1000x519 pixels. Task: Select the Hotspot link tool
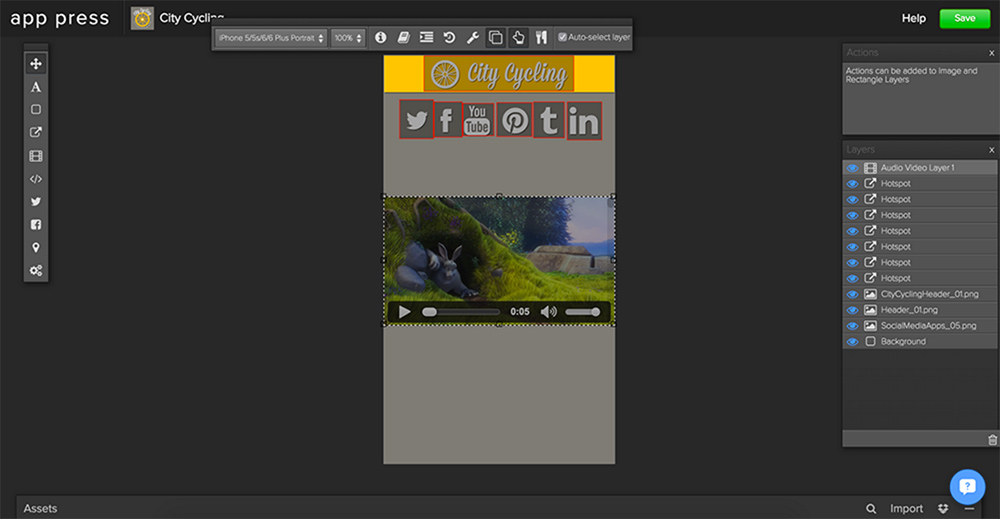coord(36,133)
